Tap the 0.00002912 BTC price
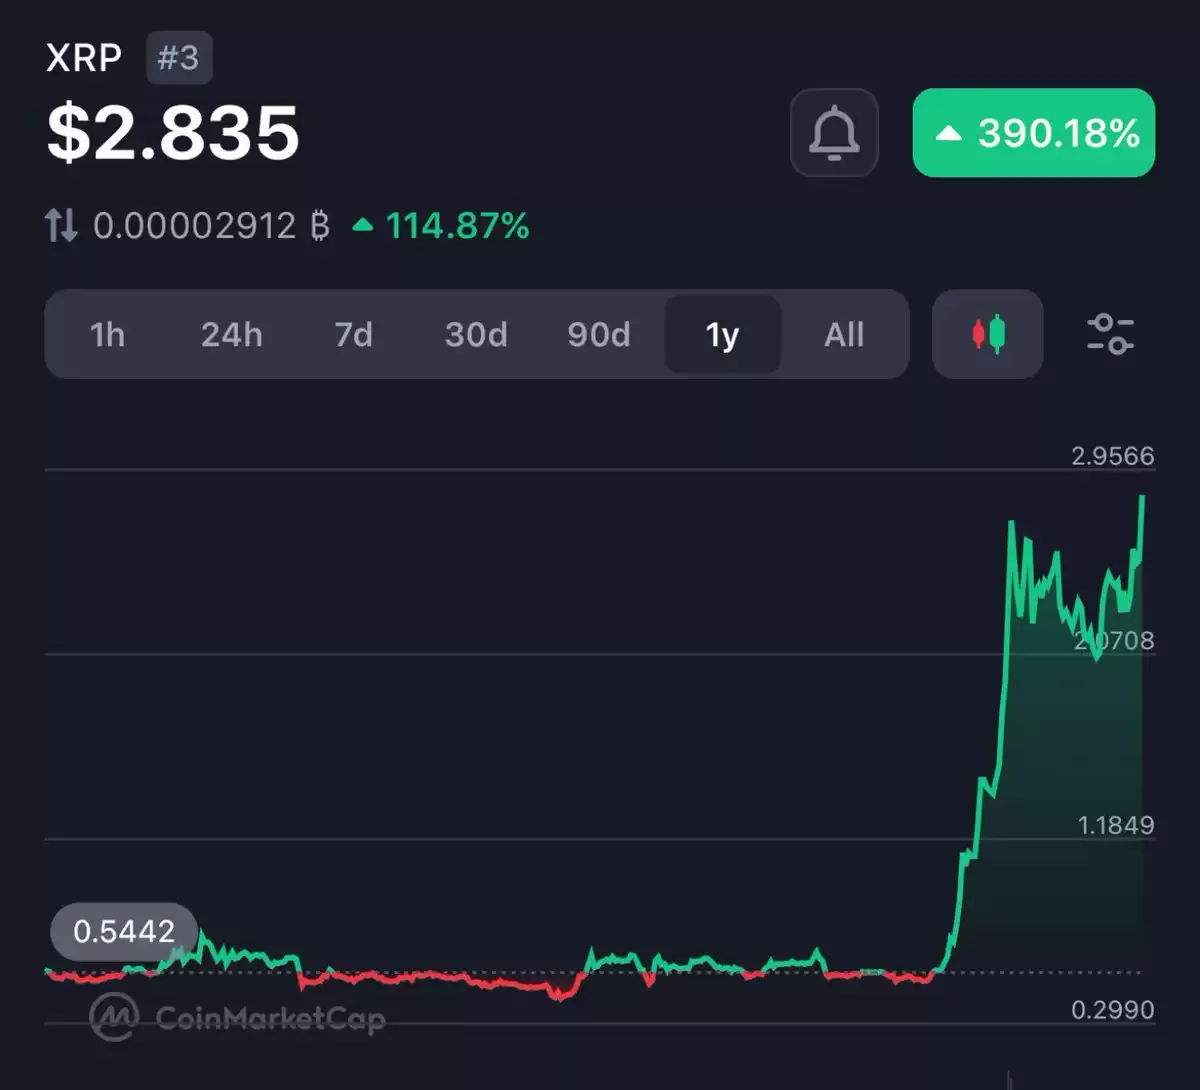Viewport: 1200px width, 1090px height. [211, 226]
